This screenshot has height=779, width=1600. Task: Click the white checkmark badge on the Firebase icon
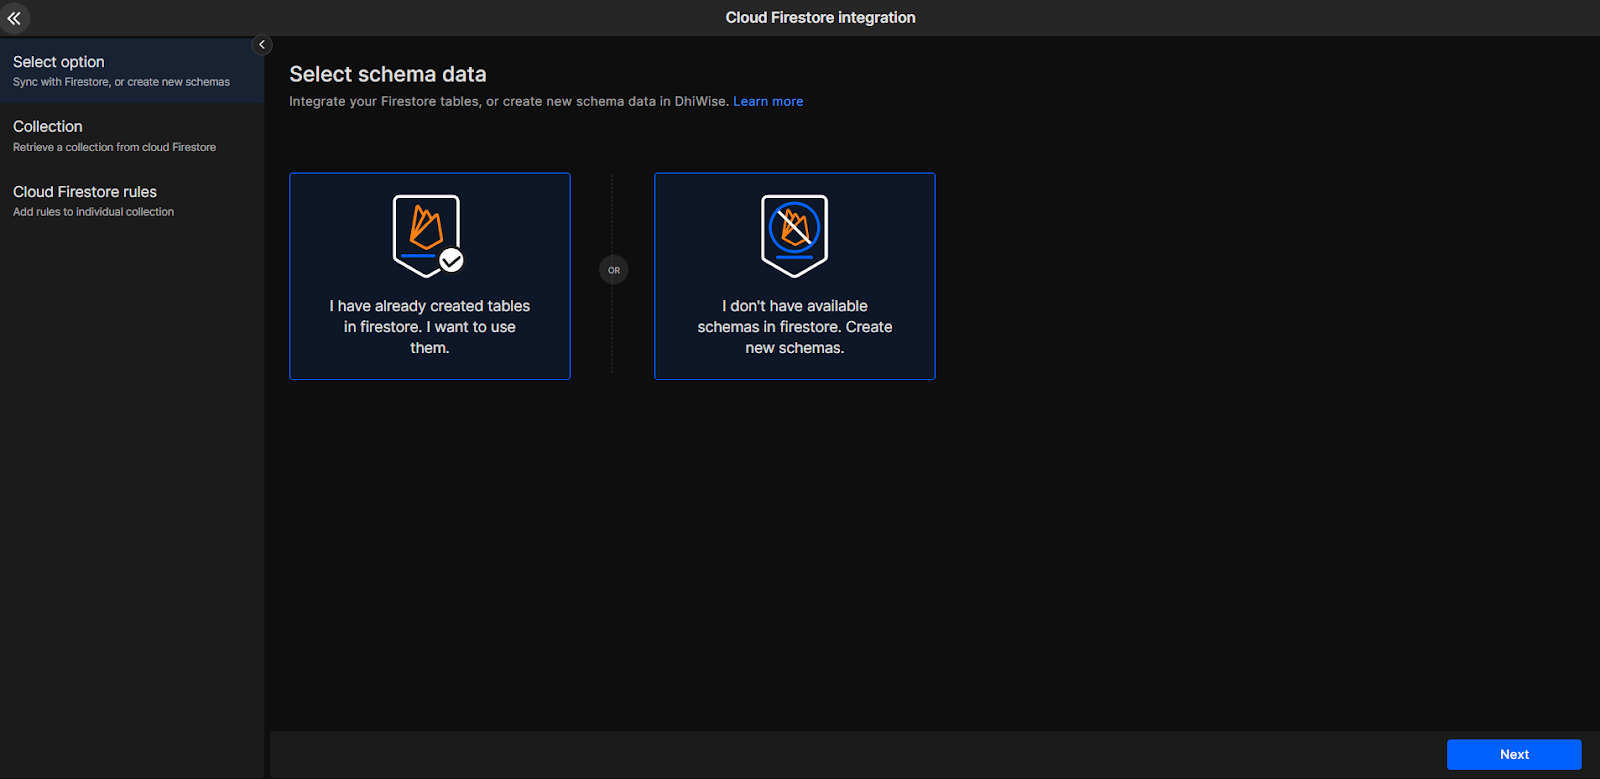coord(452,260)
